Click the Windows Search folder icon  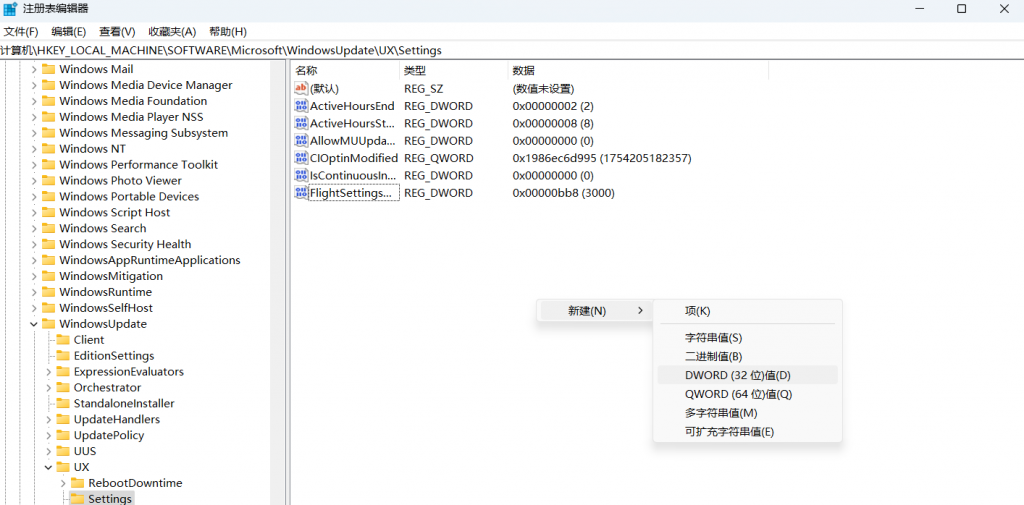pyautogui.click(x=48, y=228)
